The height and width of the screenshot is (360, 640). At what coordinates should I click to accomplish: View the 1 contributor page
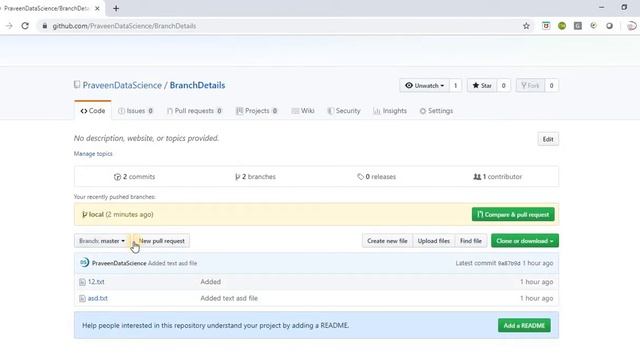pos(497,177)
